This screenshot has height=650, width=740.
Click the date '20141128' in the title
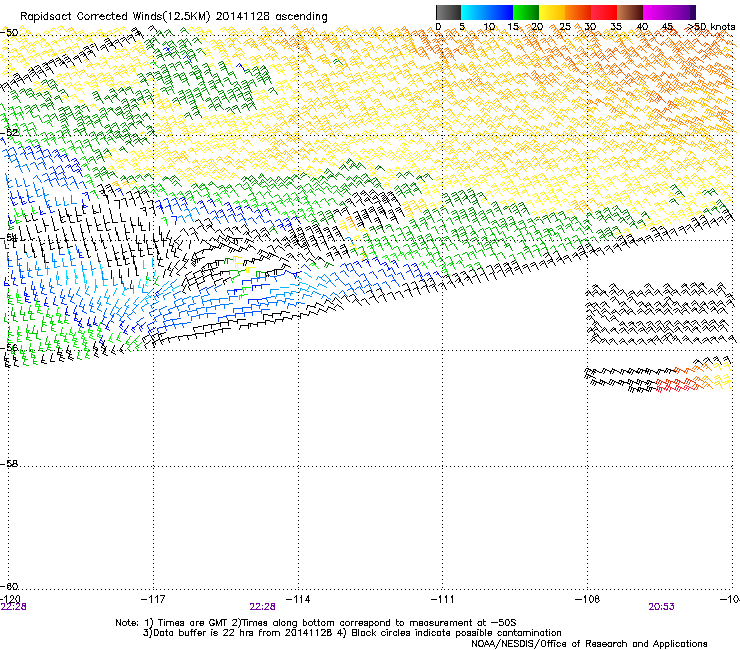243,17
